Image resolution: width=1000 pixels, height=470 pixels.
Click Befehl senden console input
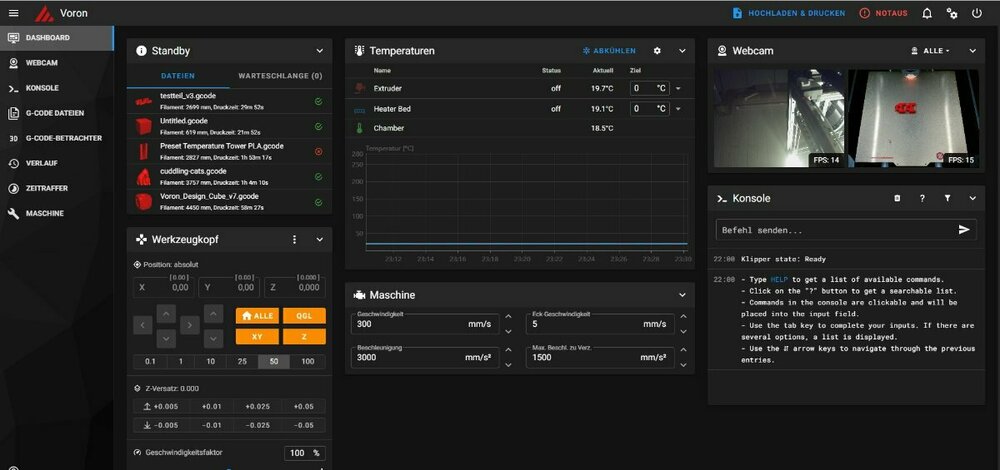click(x=835, y=230)
